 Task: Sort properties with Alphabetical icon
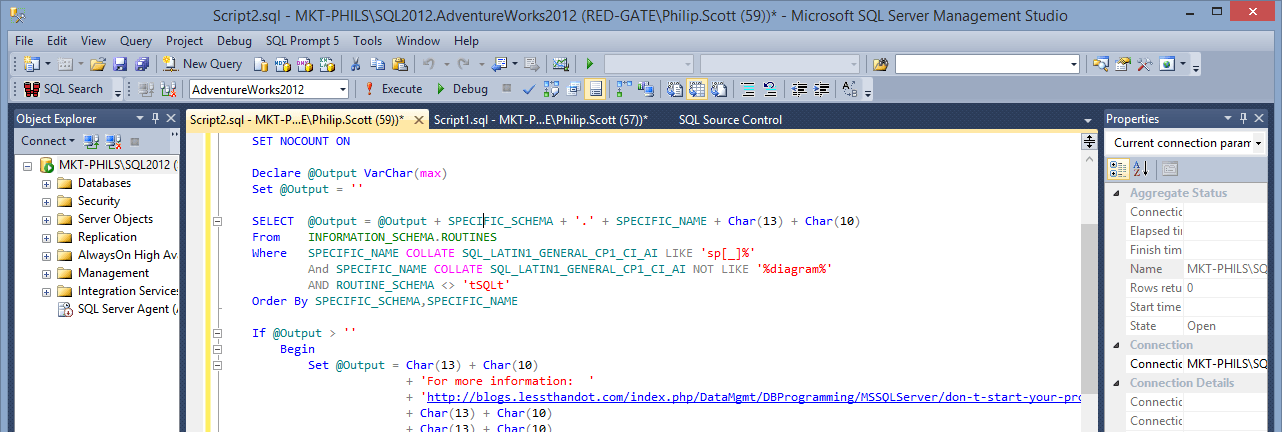(1140, 168)
